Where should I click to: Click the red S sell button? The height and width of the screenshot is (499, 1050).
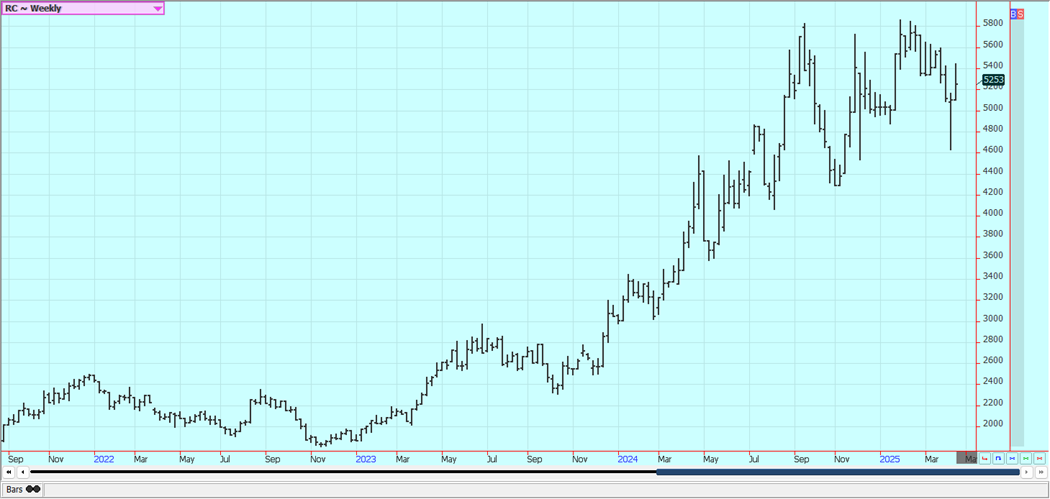point(1020,14)
